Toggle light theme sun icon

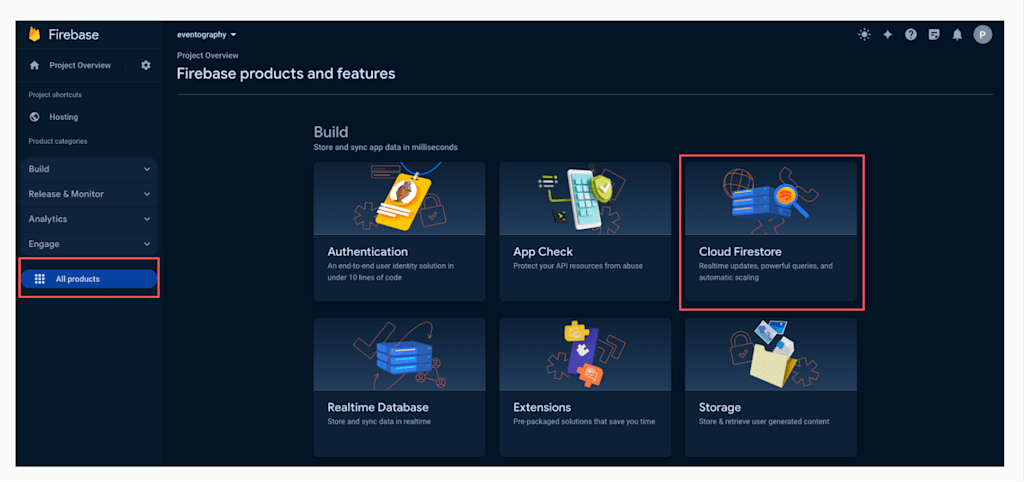pyautogui.click(x=864, y=35)
